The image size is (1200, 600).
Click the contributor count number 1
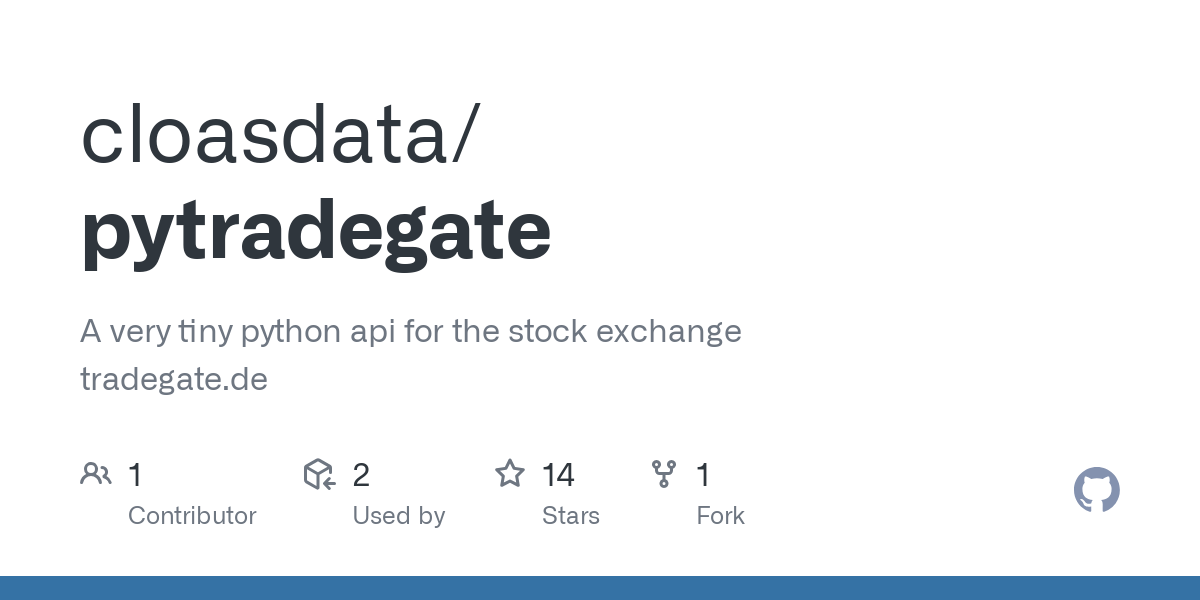tap(135, 475)
